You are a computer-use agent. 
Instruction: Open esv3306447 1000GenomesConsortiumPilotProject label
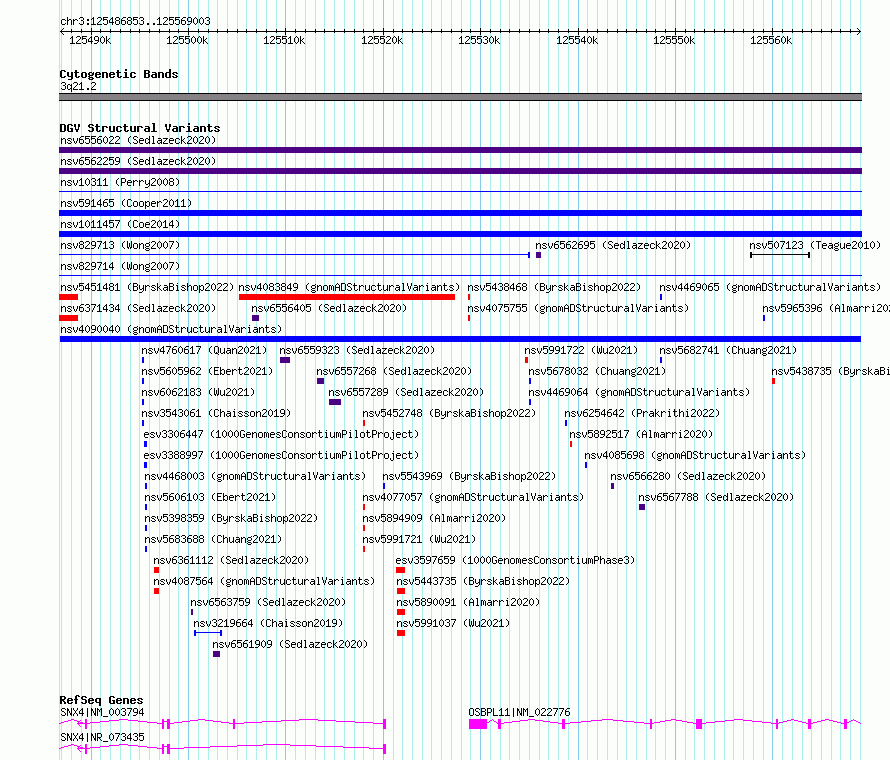click(281, 434)
